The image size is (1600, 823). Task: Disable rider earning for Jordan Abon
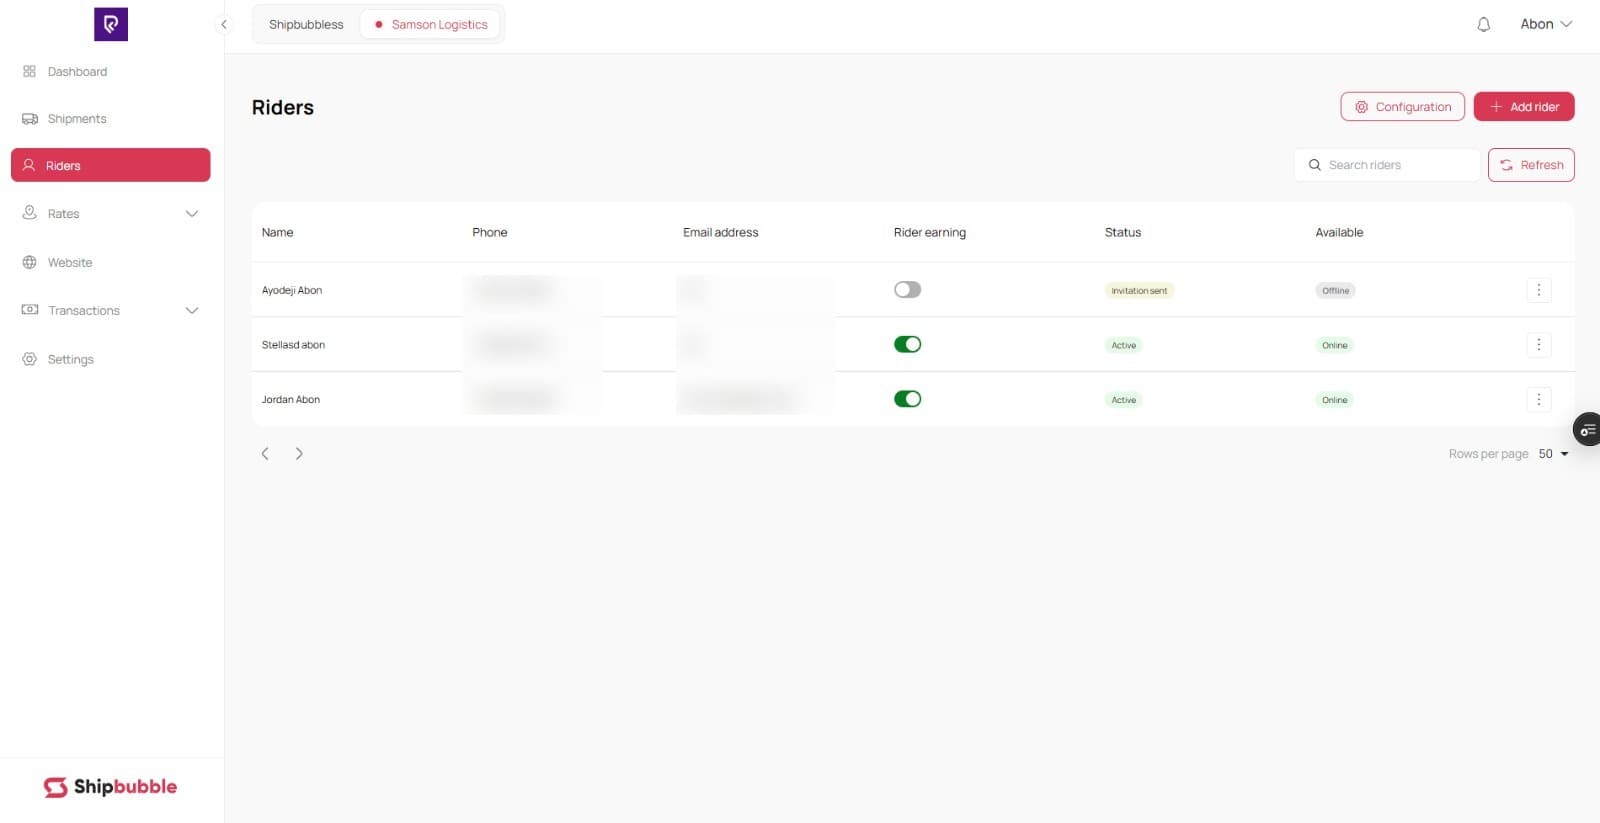point(907,399)
